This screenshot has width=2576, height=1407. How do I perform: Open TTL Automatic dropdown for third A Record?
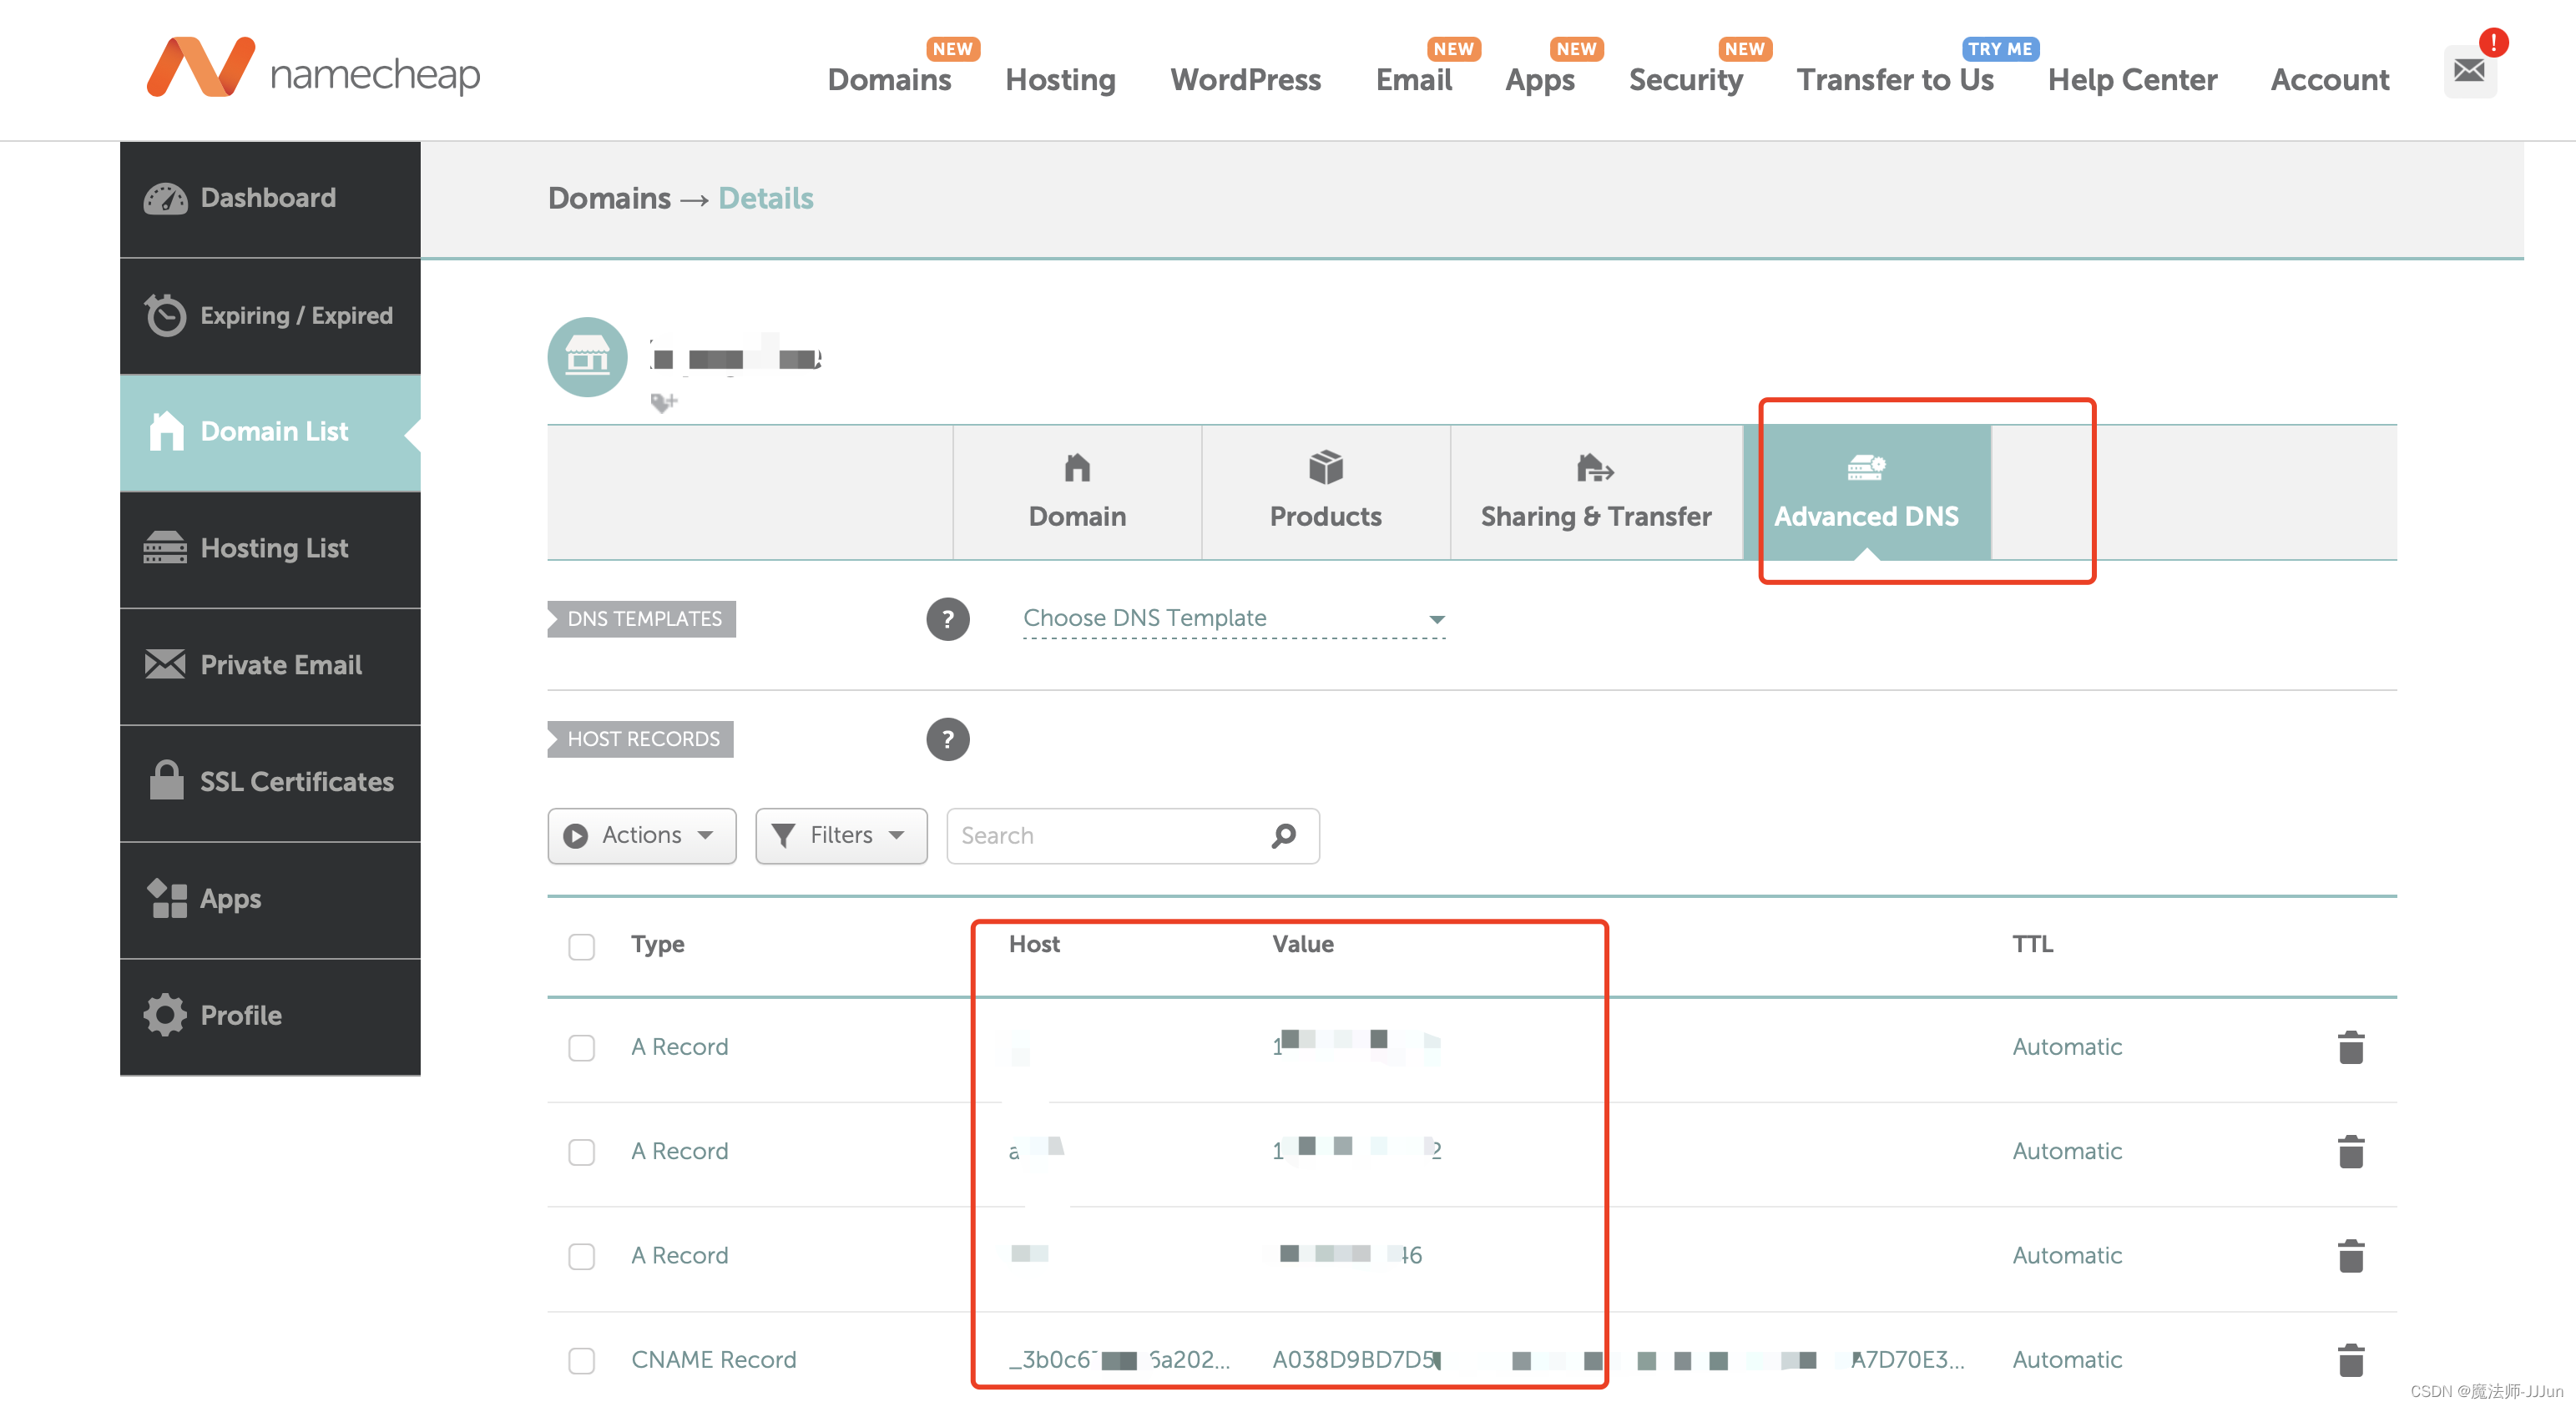tap(2066, 1255)
